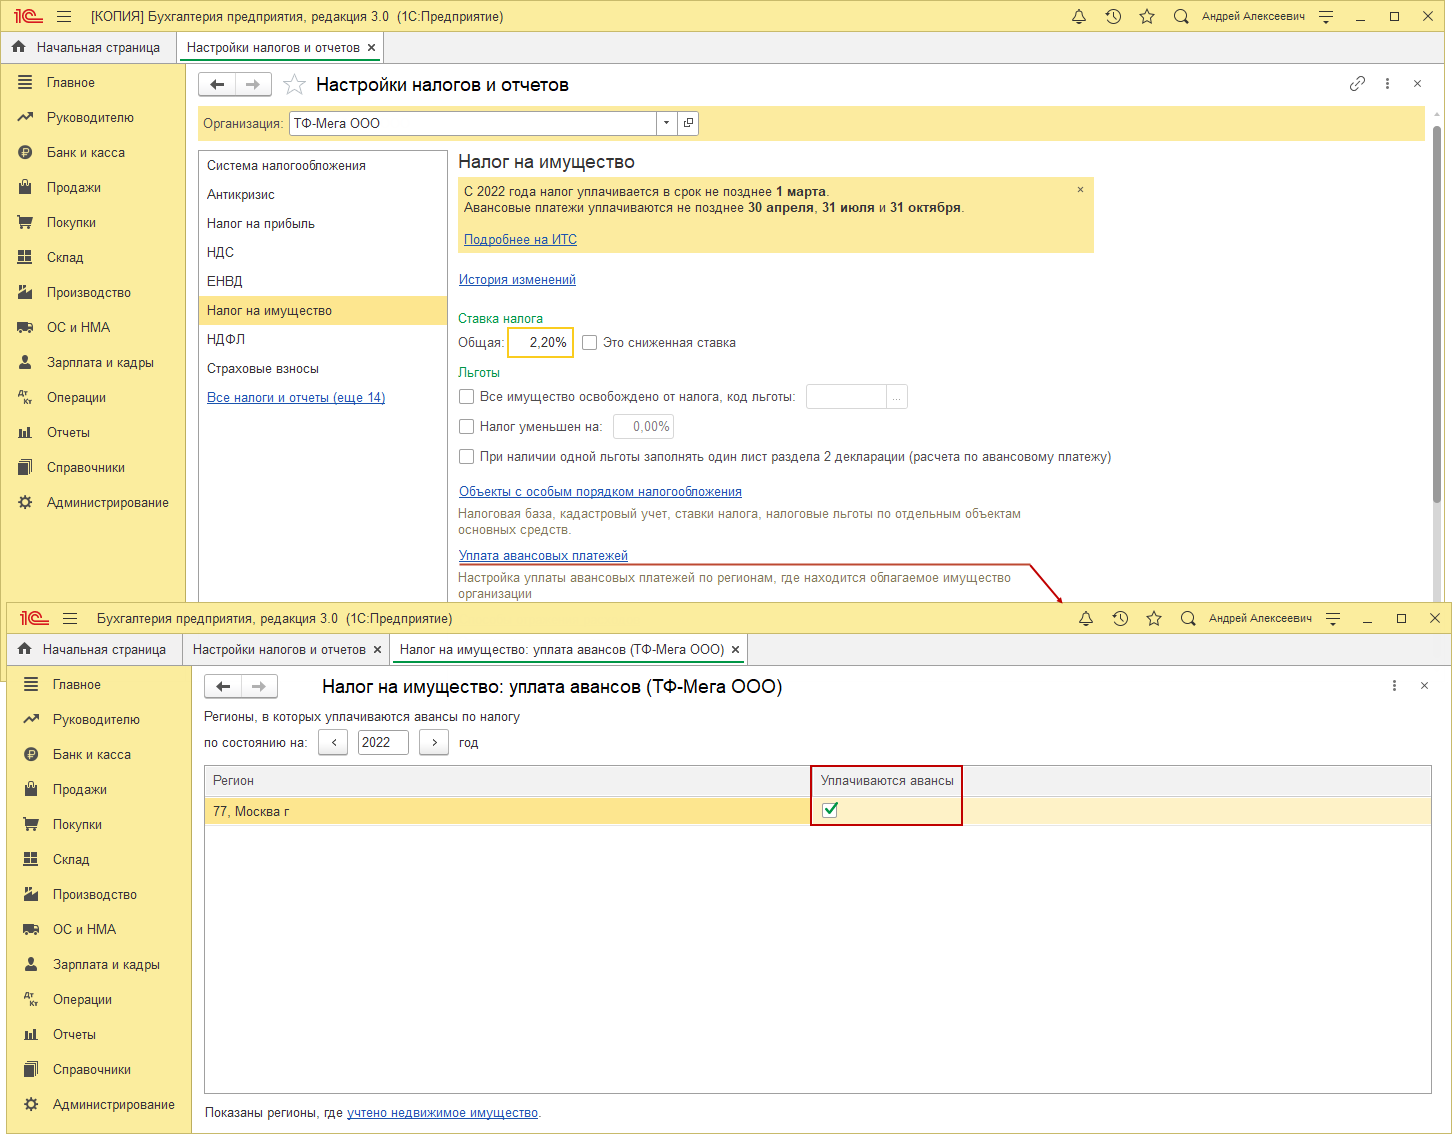Expand the Организация dropdown list

click(x=667, y=123)
